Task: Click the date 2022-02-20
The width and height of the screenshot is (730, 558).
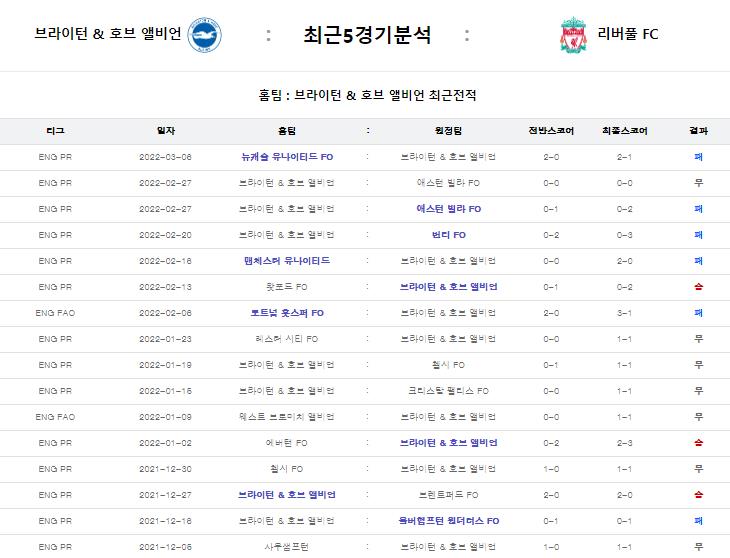Action: coord(165,235)
